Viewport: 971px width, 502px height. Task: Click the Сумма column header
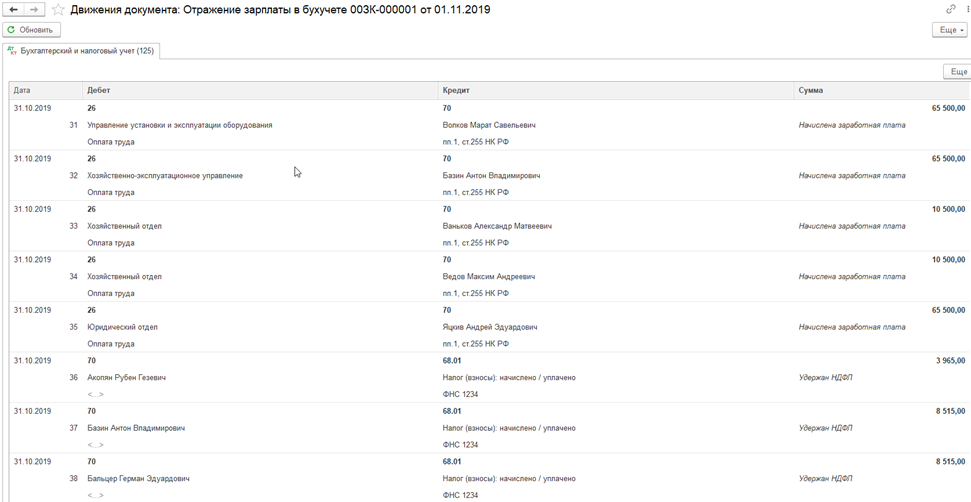pyautogui.click(x=881, y=90)
